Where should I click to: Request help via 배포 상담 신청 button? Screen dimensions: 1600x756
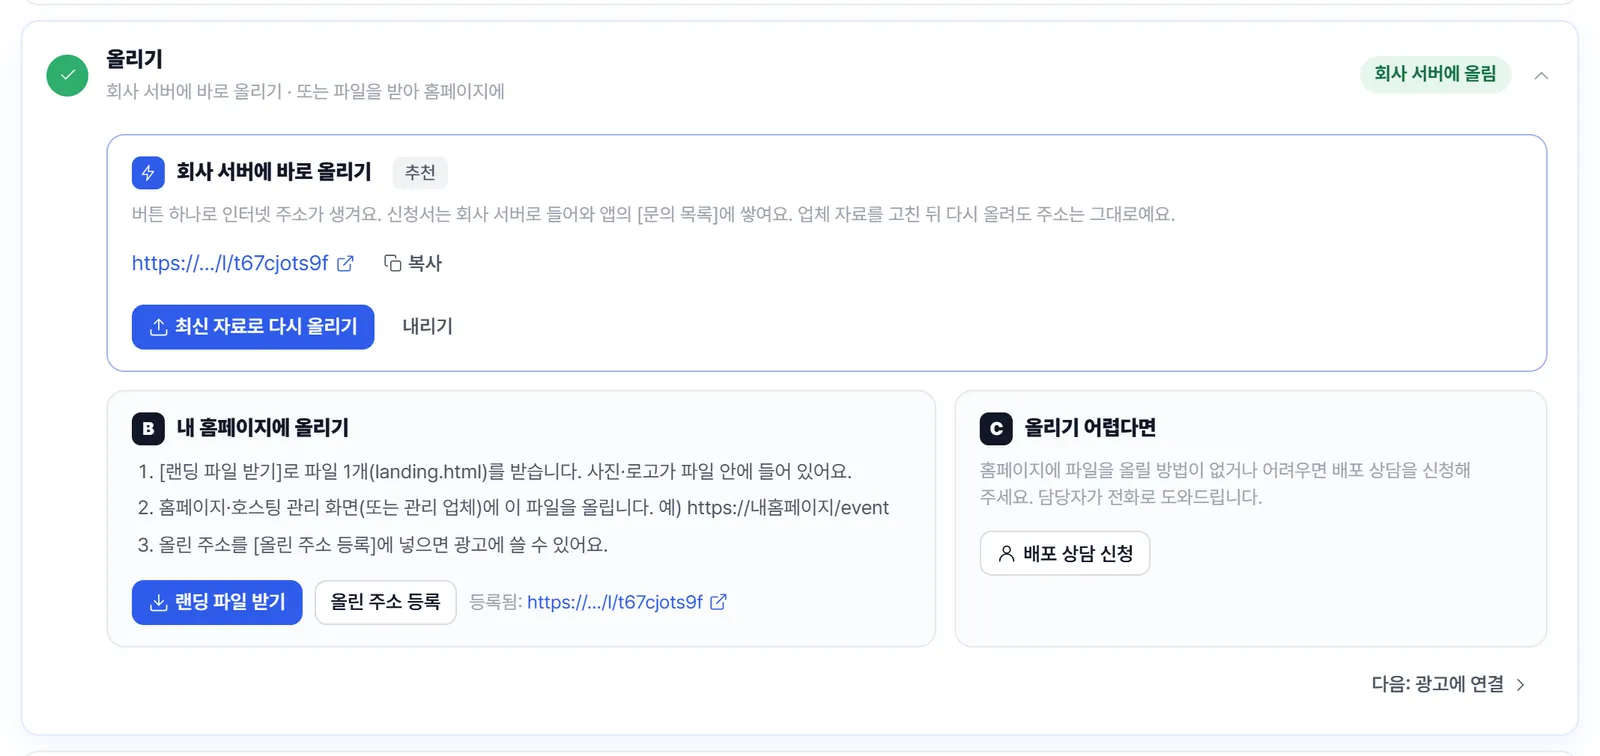point(1065,553)
